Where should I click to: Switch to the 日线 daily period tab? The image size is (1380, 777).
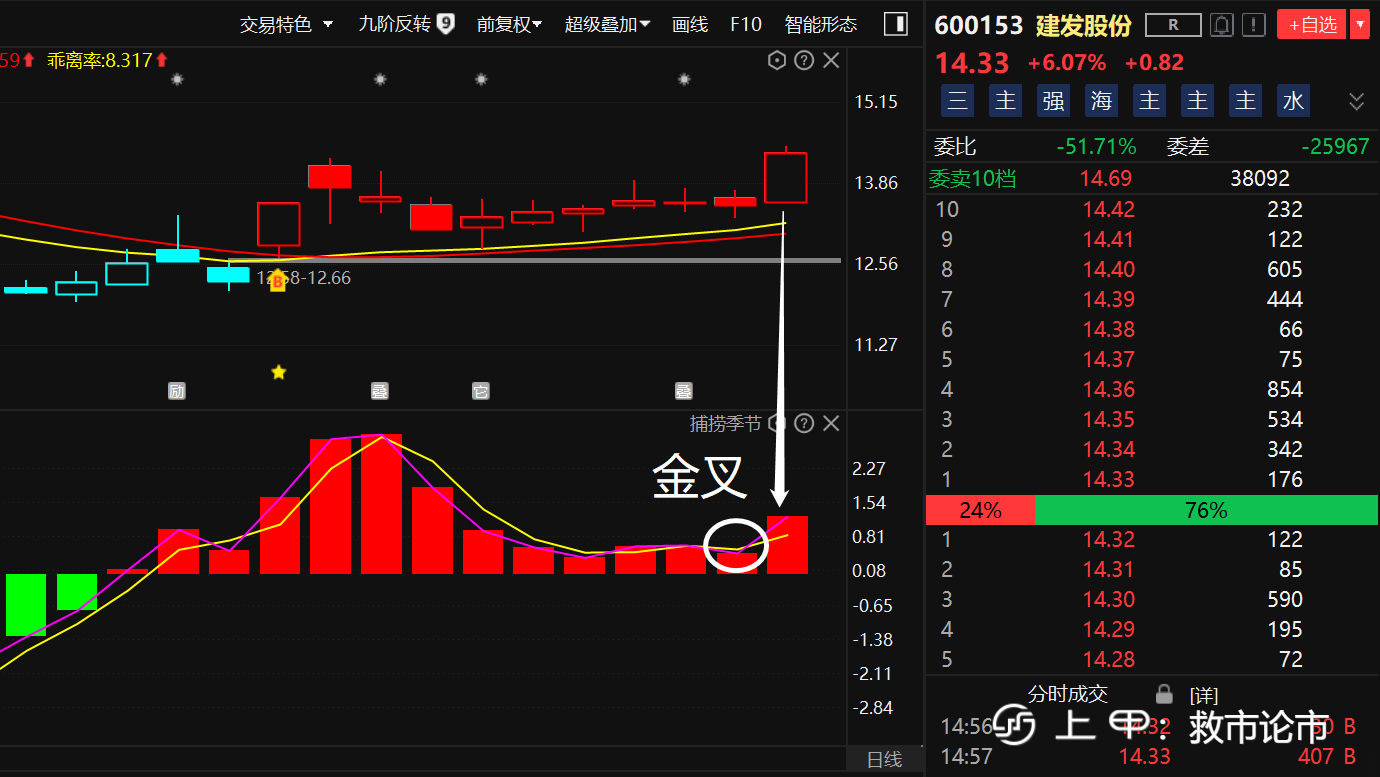tap(884, 760)
